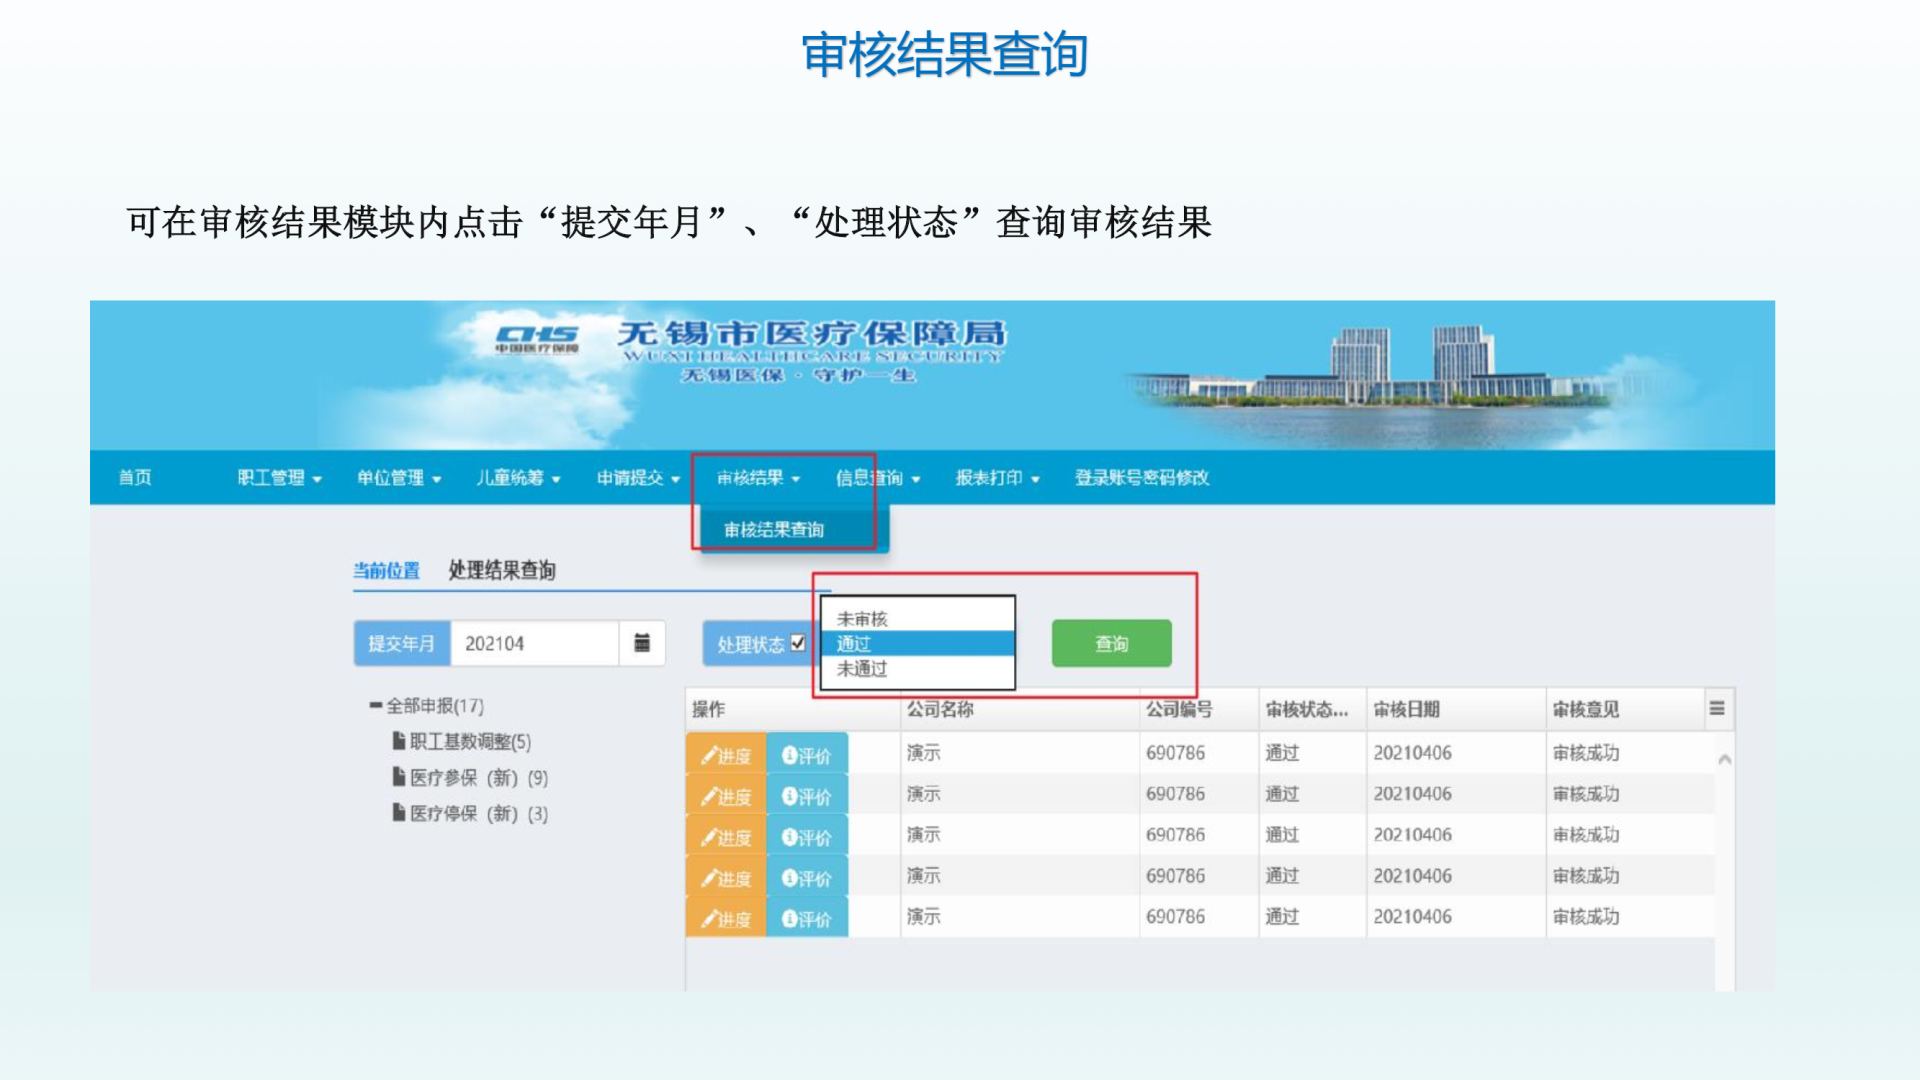Open the 登录账号密码修改 link
Screen dimensions: 1920x1080
pyautogui.click(x=1141, y=478)
